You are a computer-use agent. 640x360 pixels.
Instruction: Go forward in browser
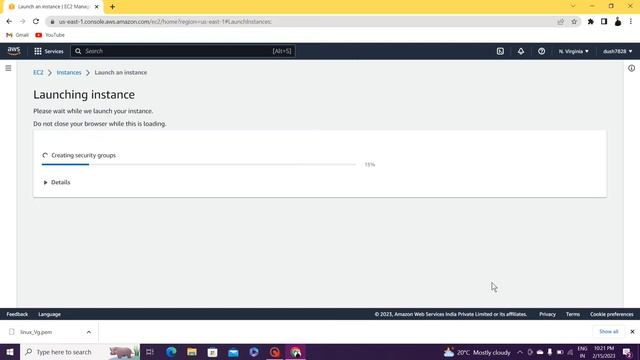[22, 21]
